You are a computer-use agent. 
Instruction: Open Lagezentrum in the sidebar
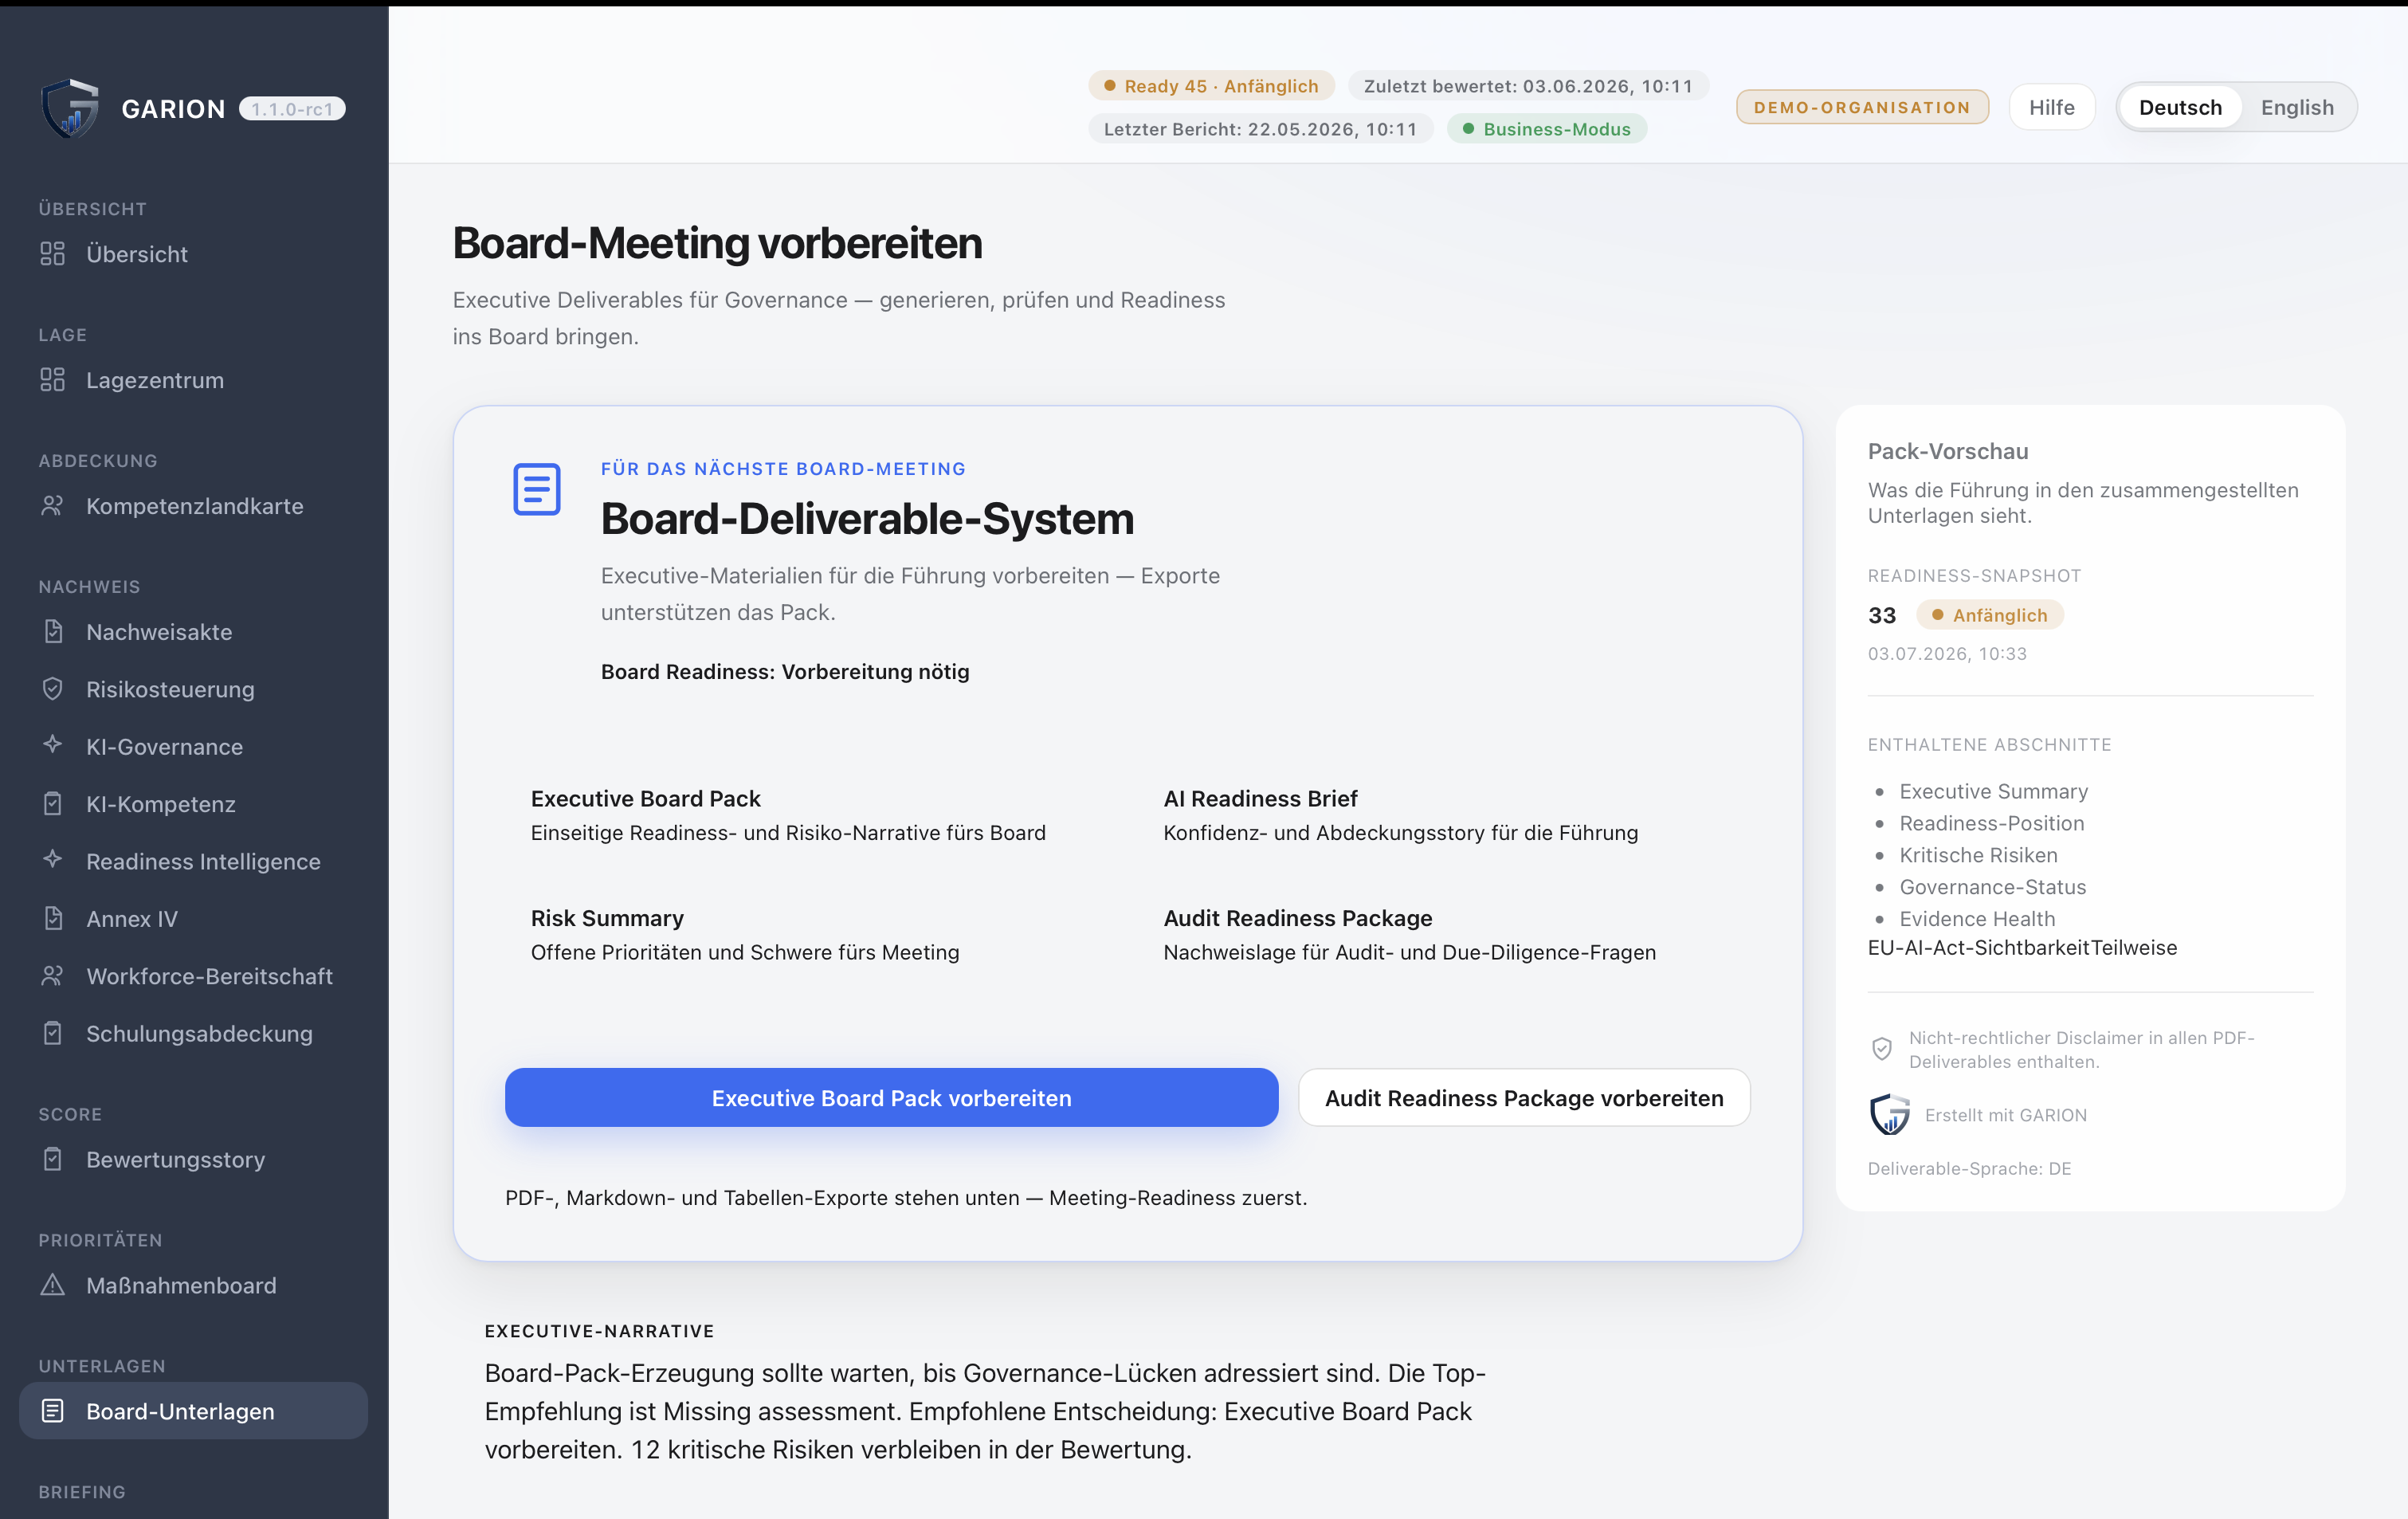click(x=193, y=380)
